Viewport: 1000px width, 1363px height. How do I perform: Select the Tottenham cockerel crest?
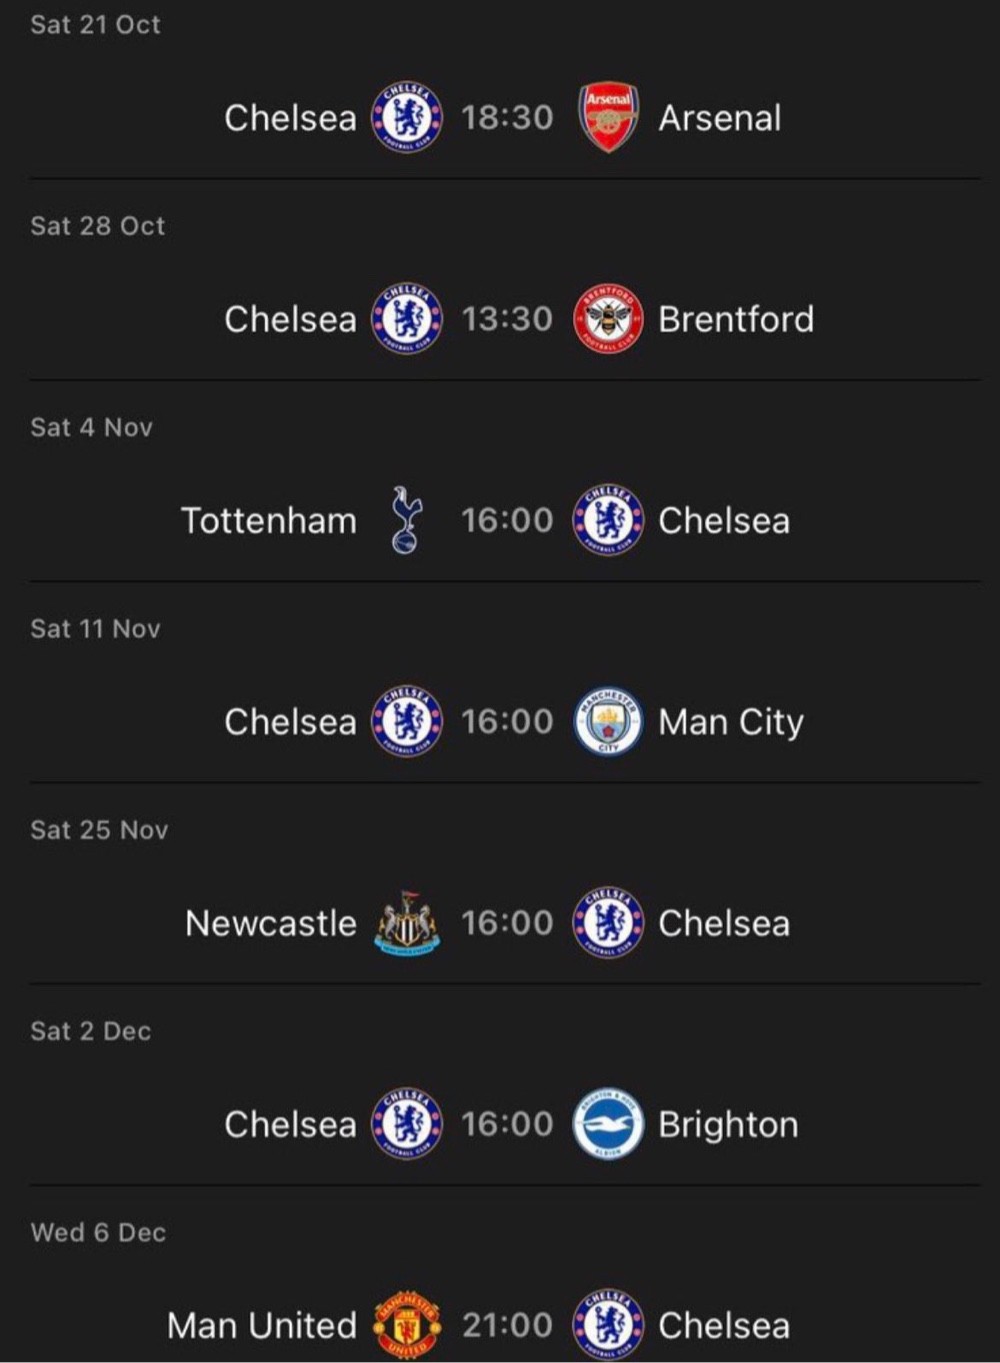point(406,520)
